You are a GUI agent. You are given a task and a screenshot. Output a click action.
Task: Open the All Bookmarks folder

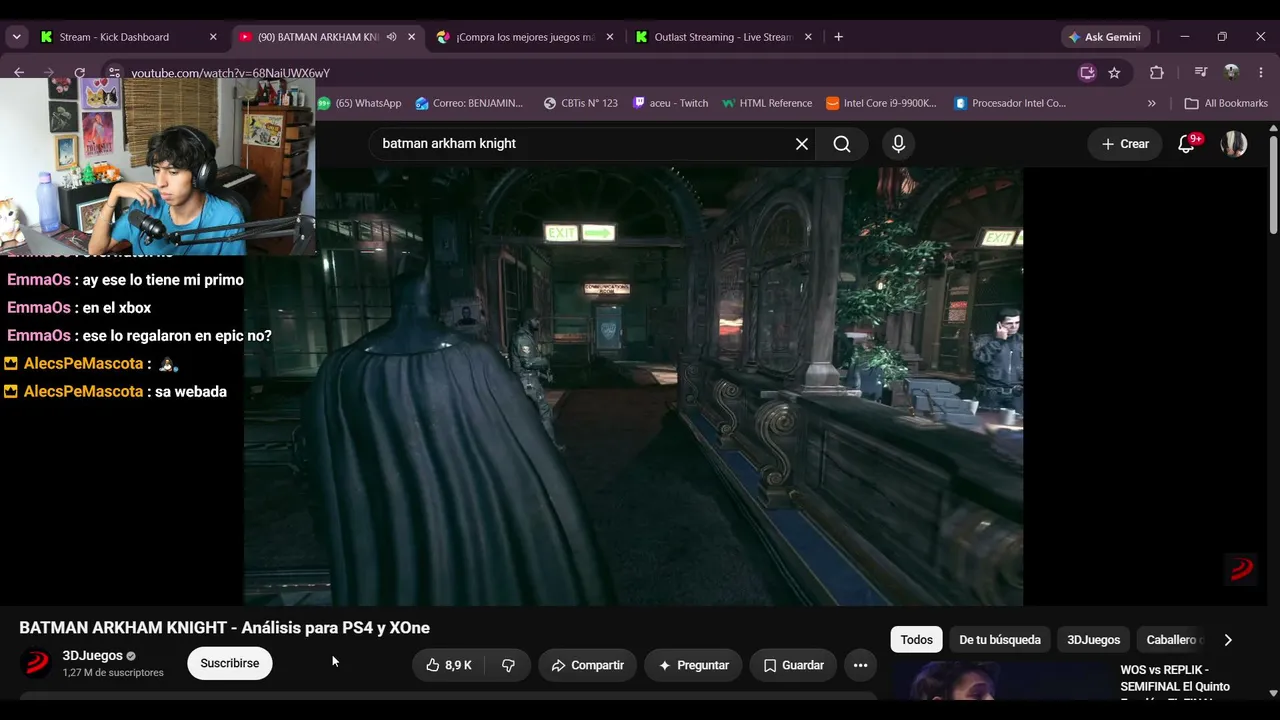(1226, 103)
